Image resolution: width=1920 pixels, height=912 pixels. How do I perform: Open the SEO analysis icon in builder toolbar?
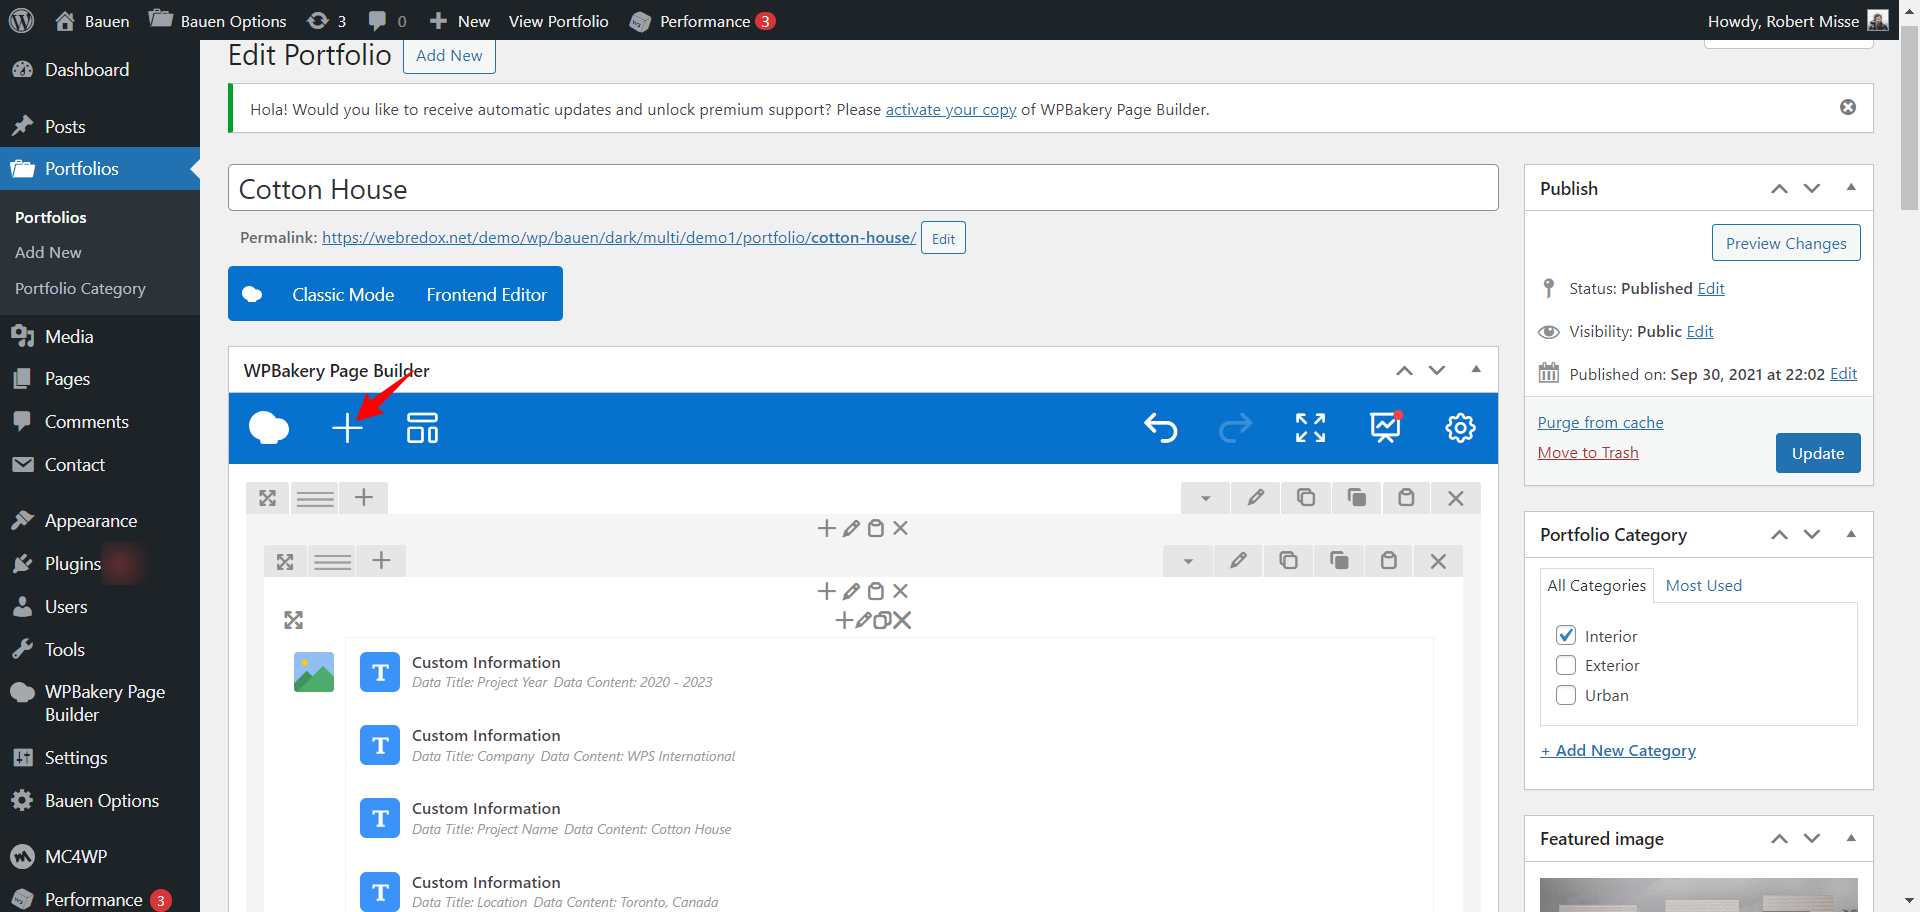pos(1385,428)
